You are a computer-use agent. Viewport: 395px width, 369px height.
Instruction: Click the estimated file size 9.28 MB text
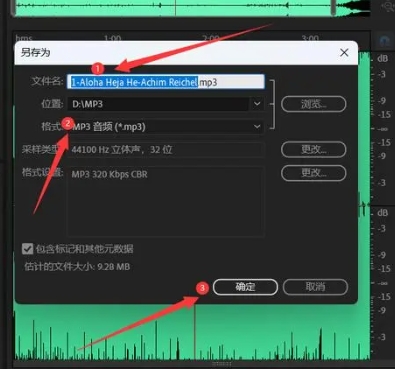(x=77, y=267)
